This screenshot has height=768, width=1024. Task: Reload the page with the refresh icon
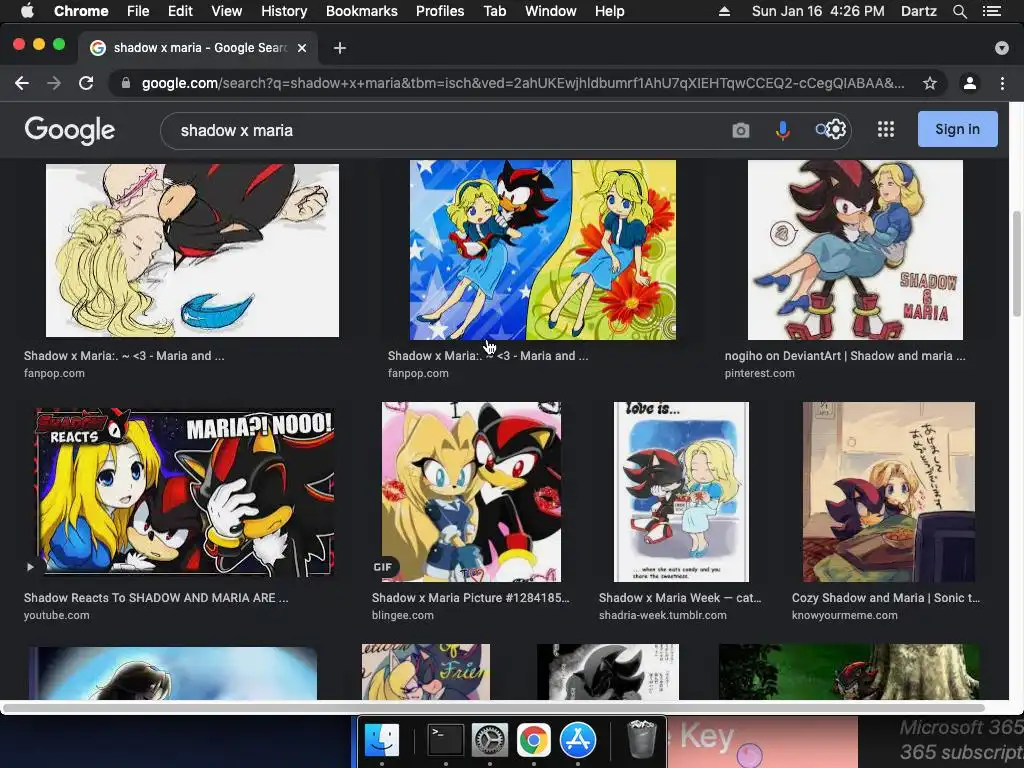(x=86, y=83)
